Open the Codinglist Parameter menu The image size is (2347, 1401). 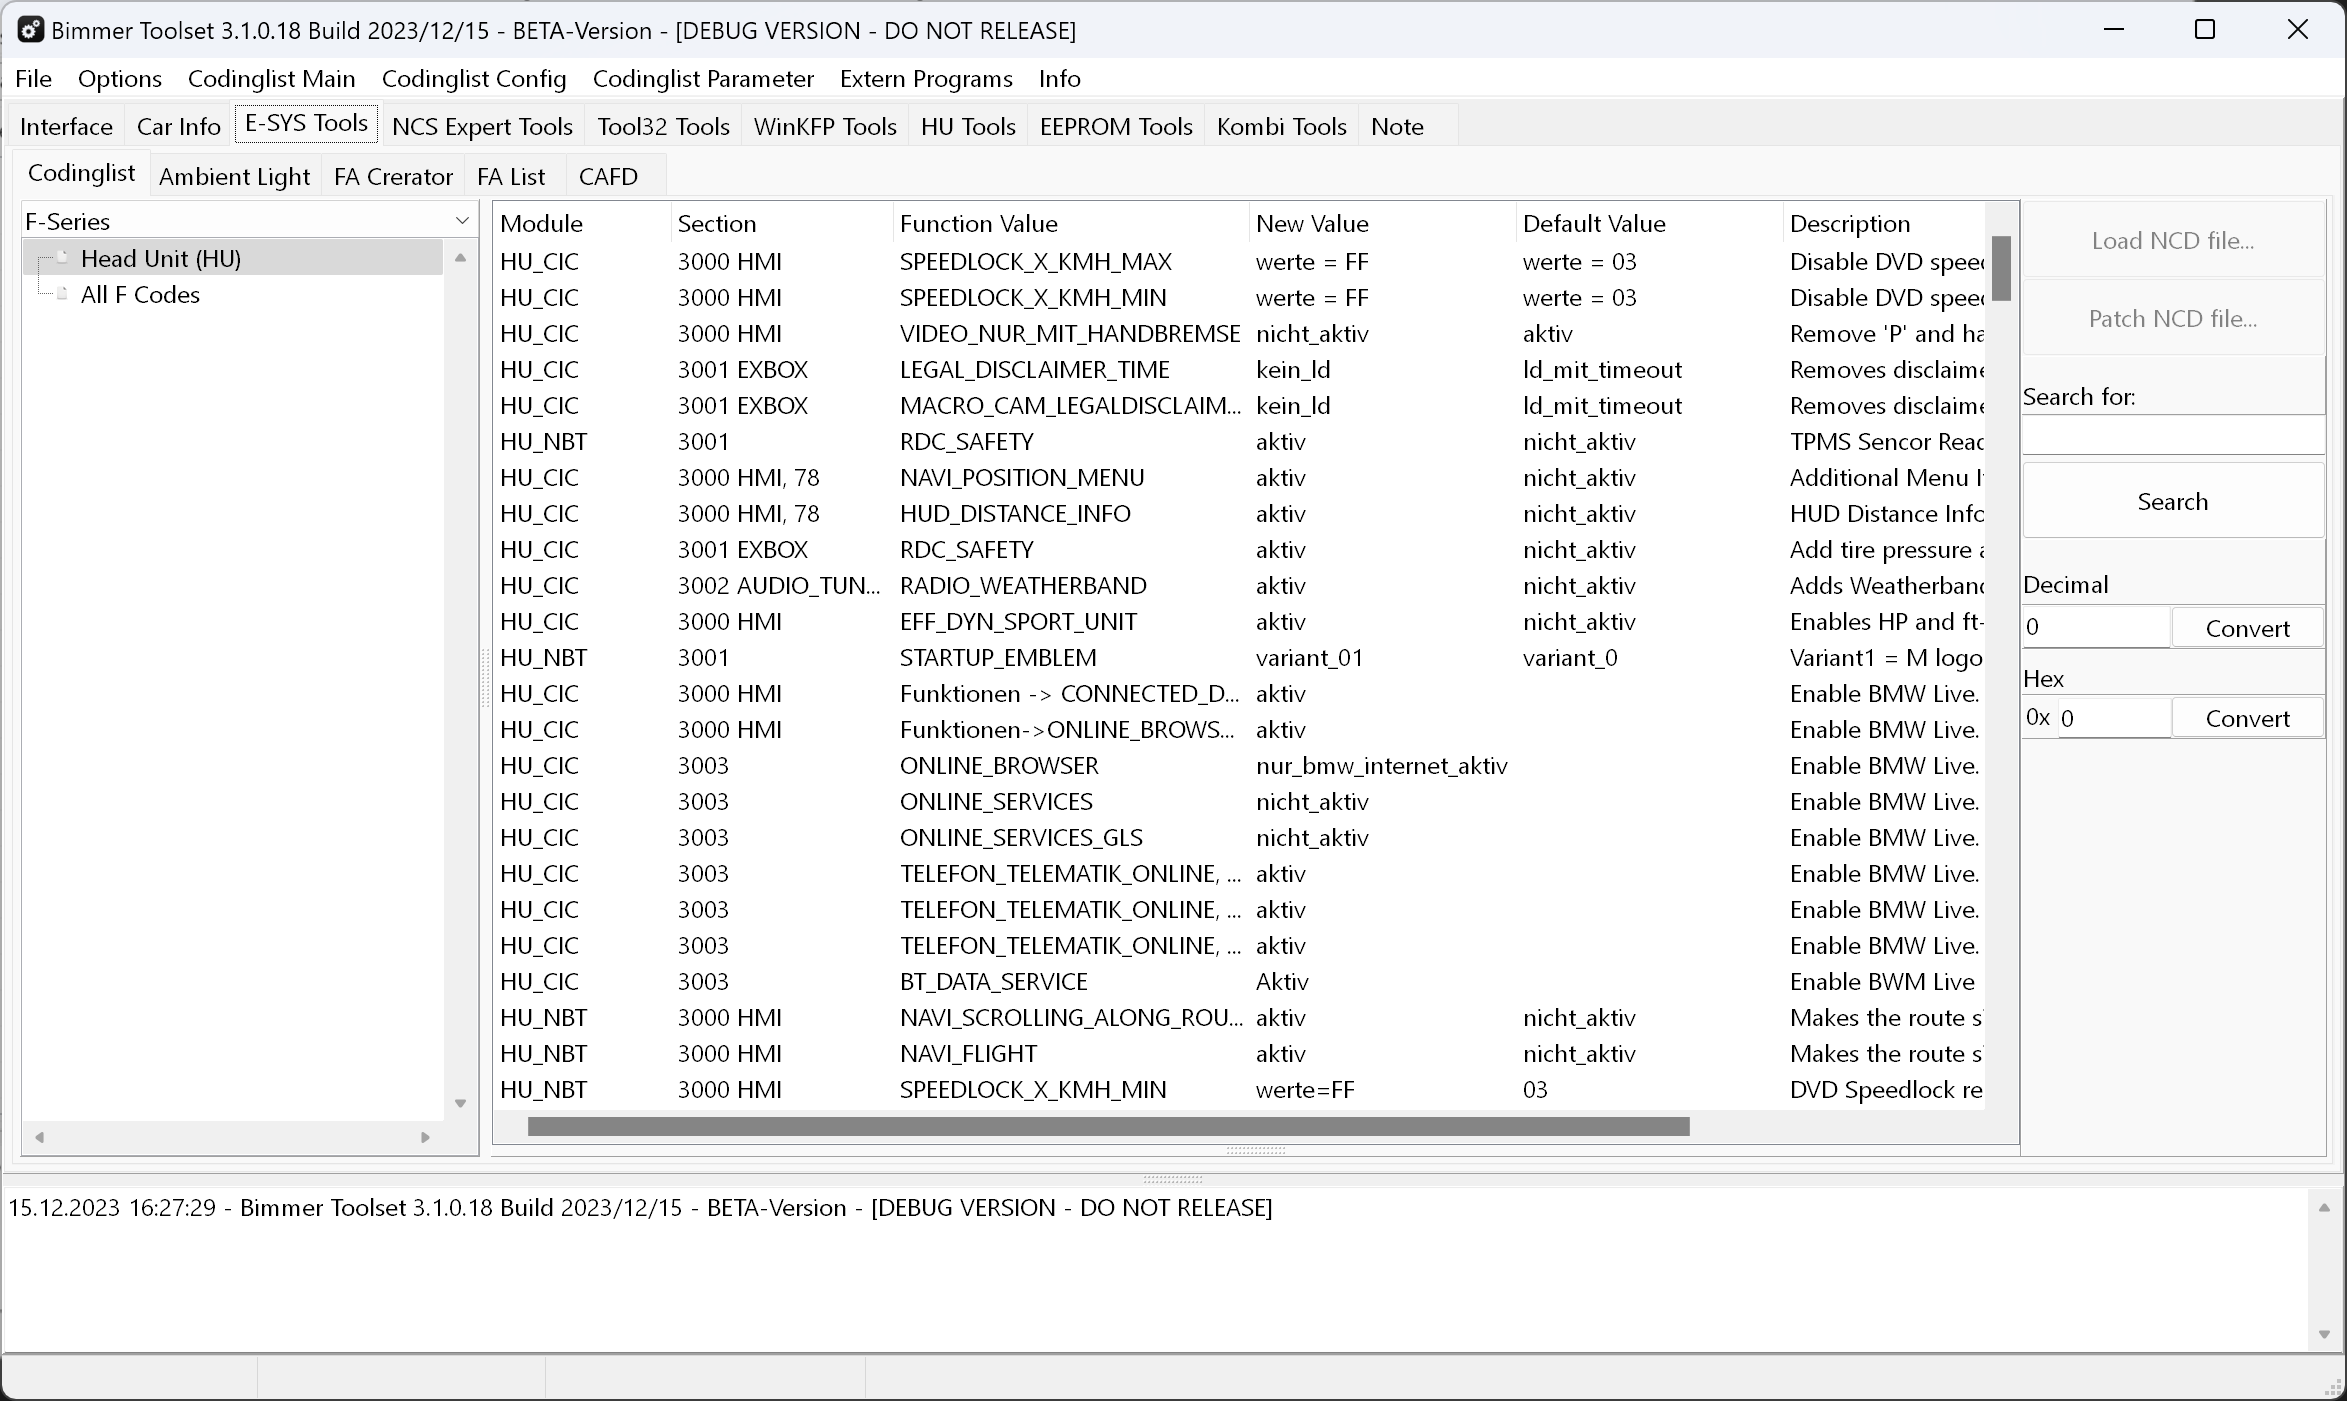[703, 78]
